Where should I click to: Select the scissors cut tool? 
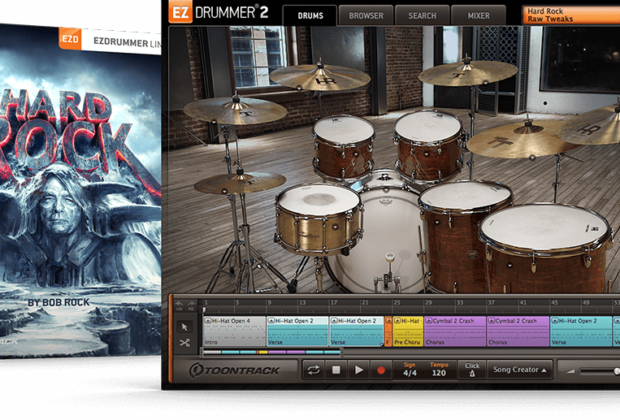[184, 342]
